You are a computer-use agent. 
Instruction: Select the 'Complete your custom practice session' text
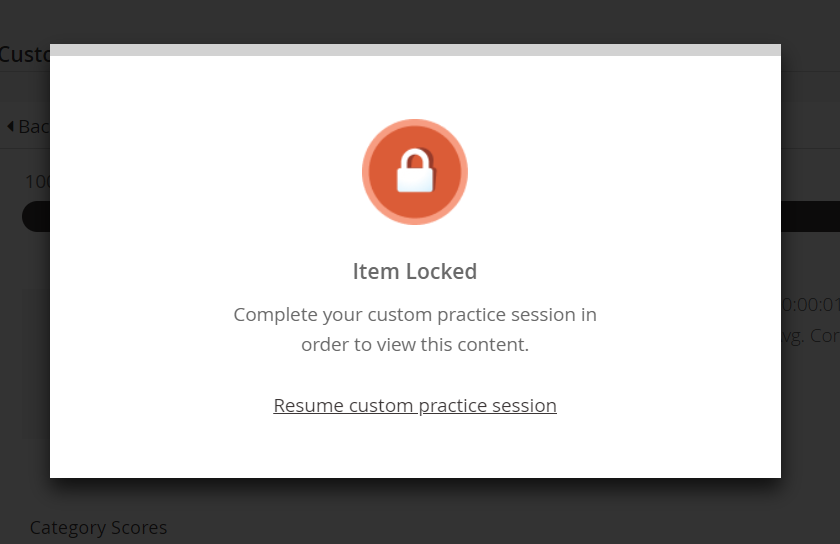(415, 315)
